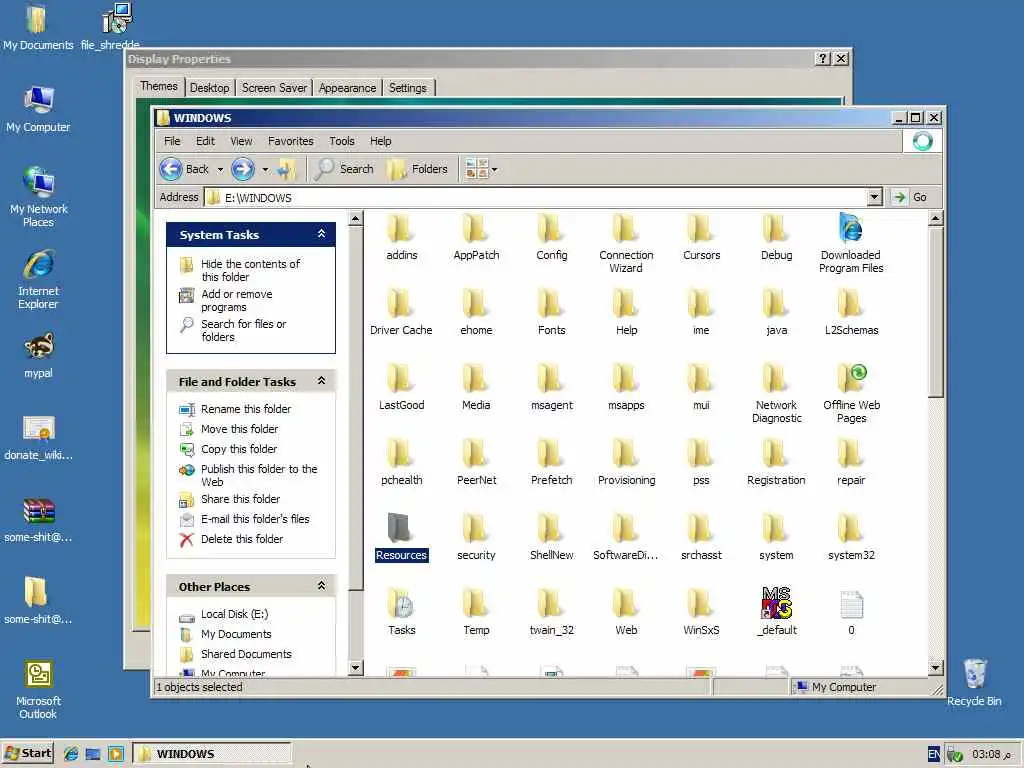Open Back history dropdown arrow
1024x768 pixels.
(220, 170)
